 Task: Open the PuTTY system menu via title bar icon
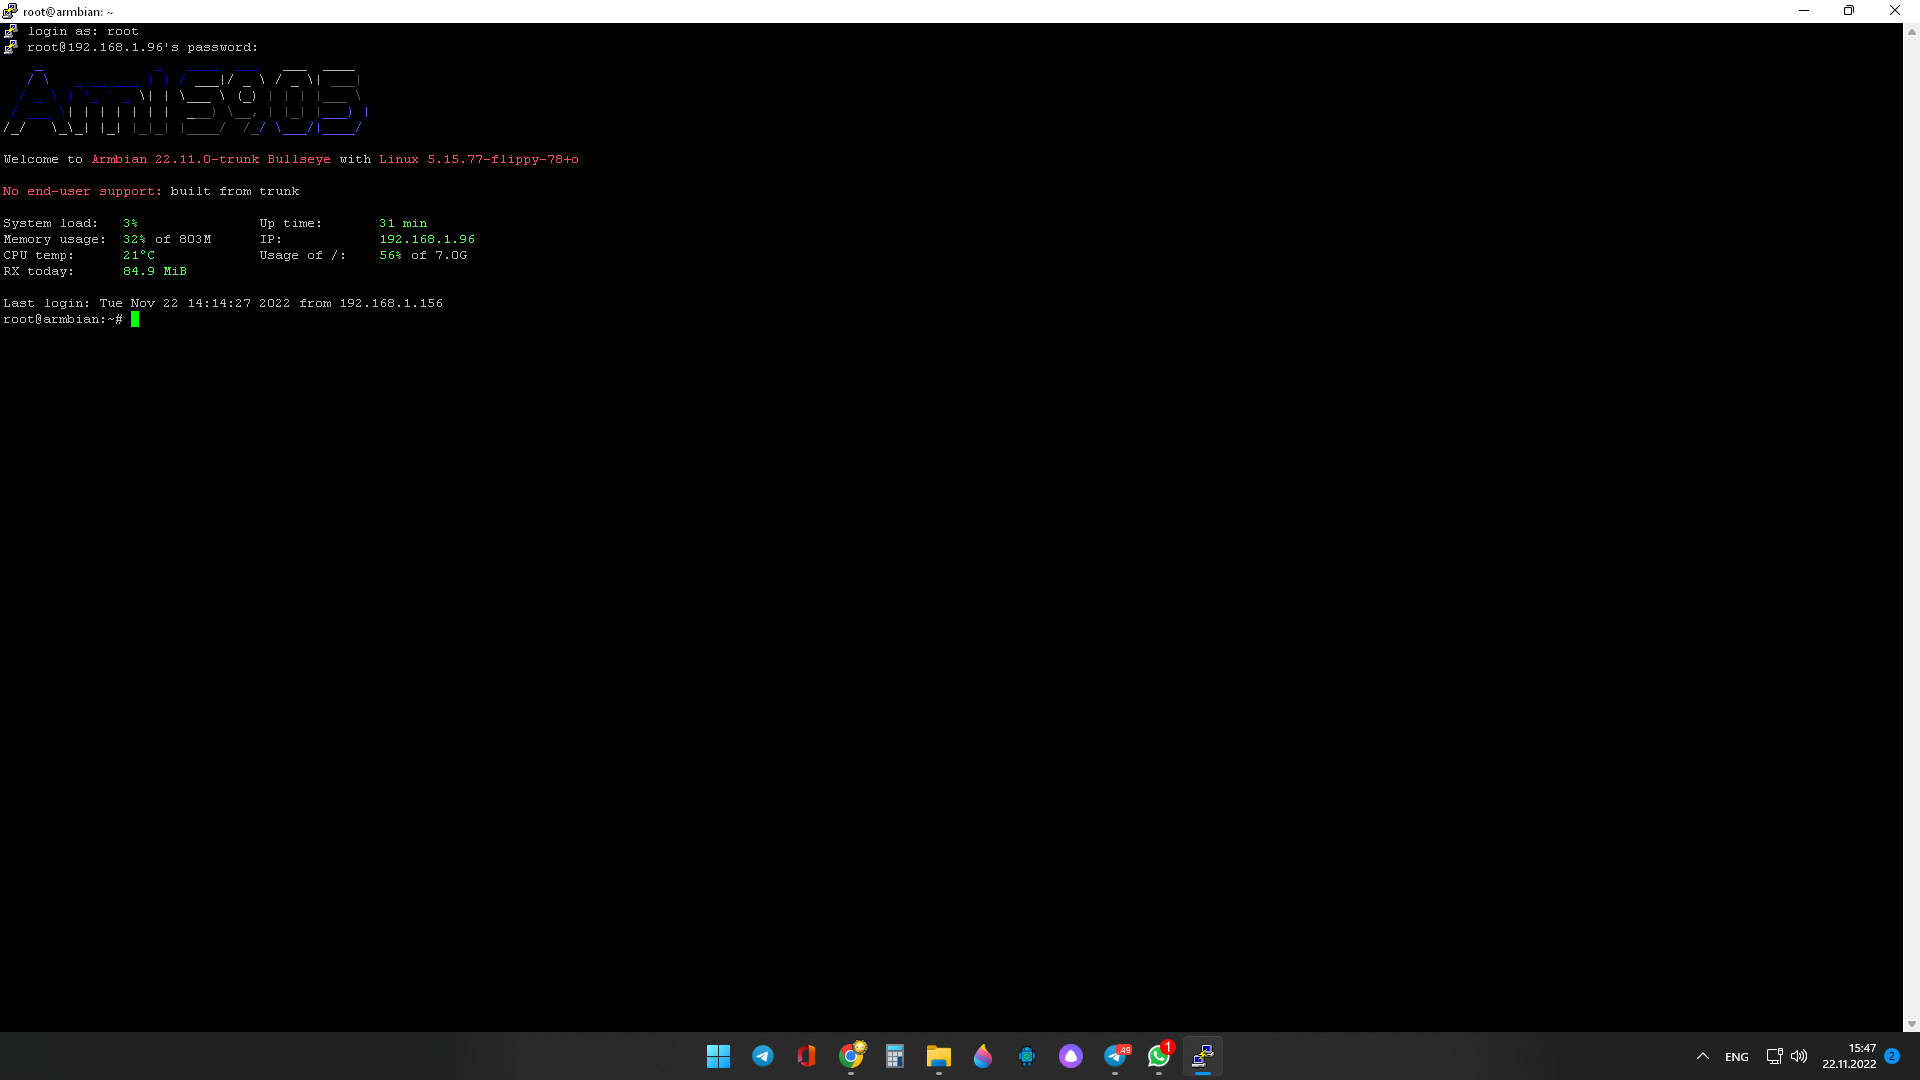click(11, 11)
